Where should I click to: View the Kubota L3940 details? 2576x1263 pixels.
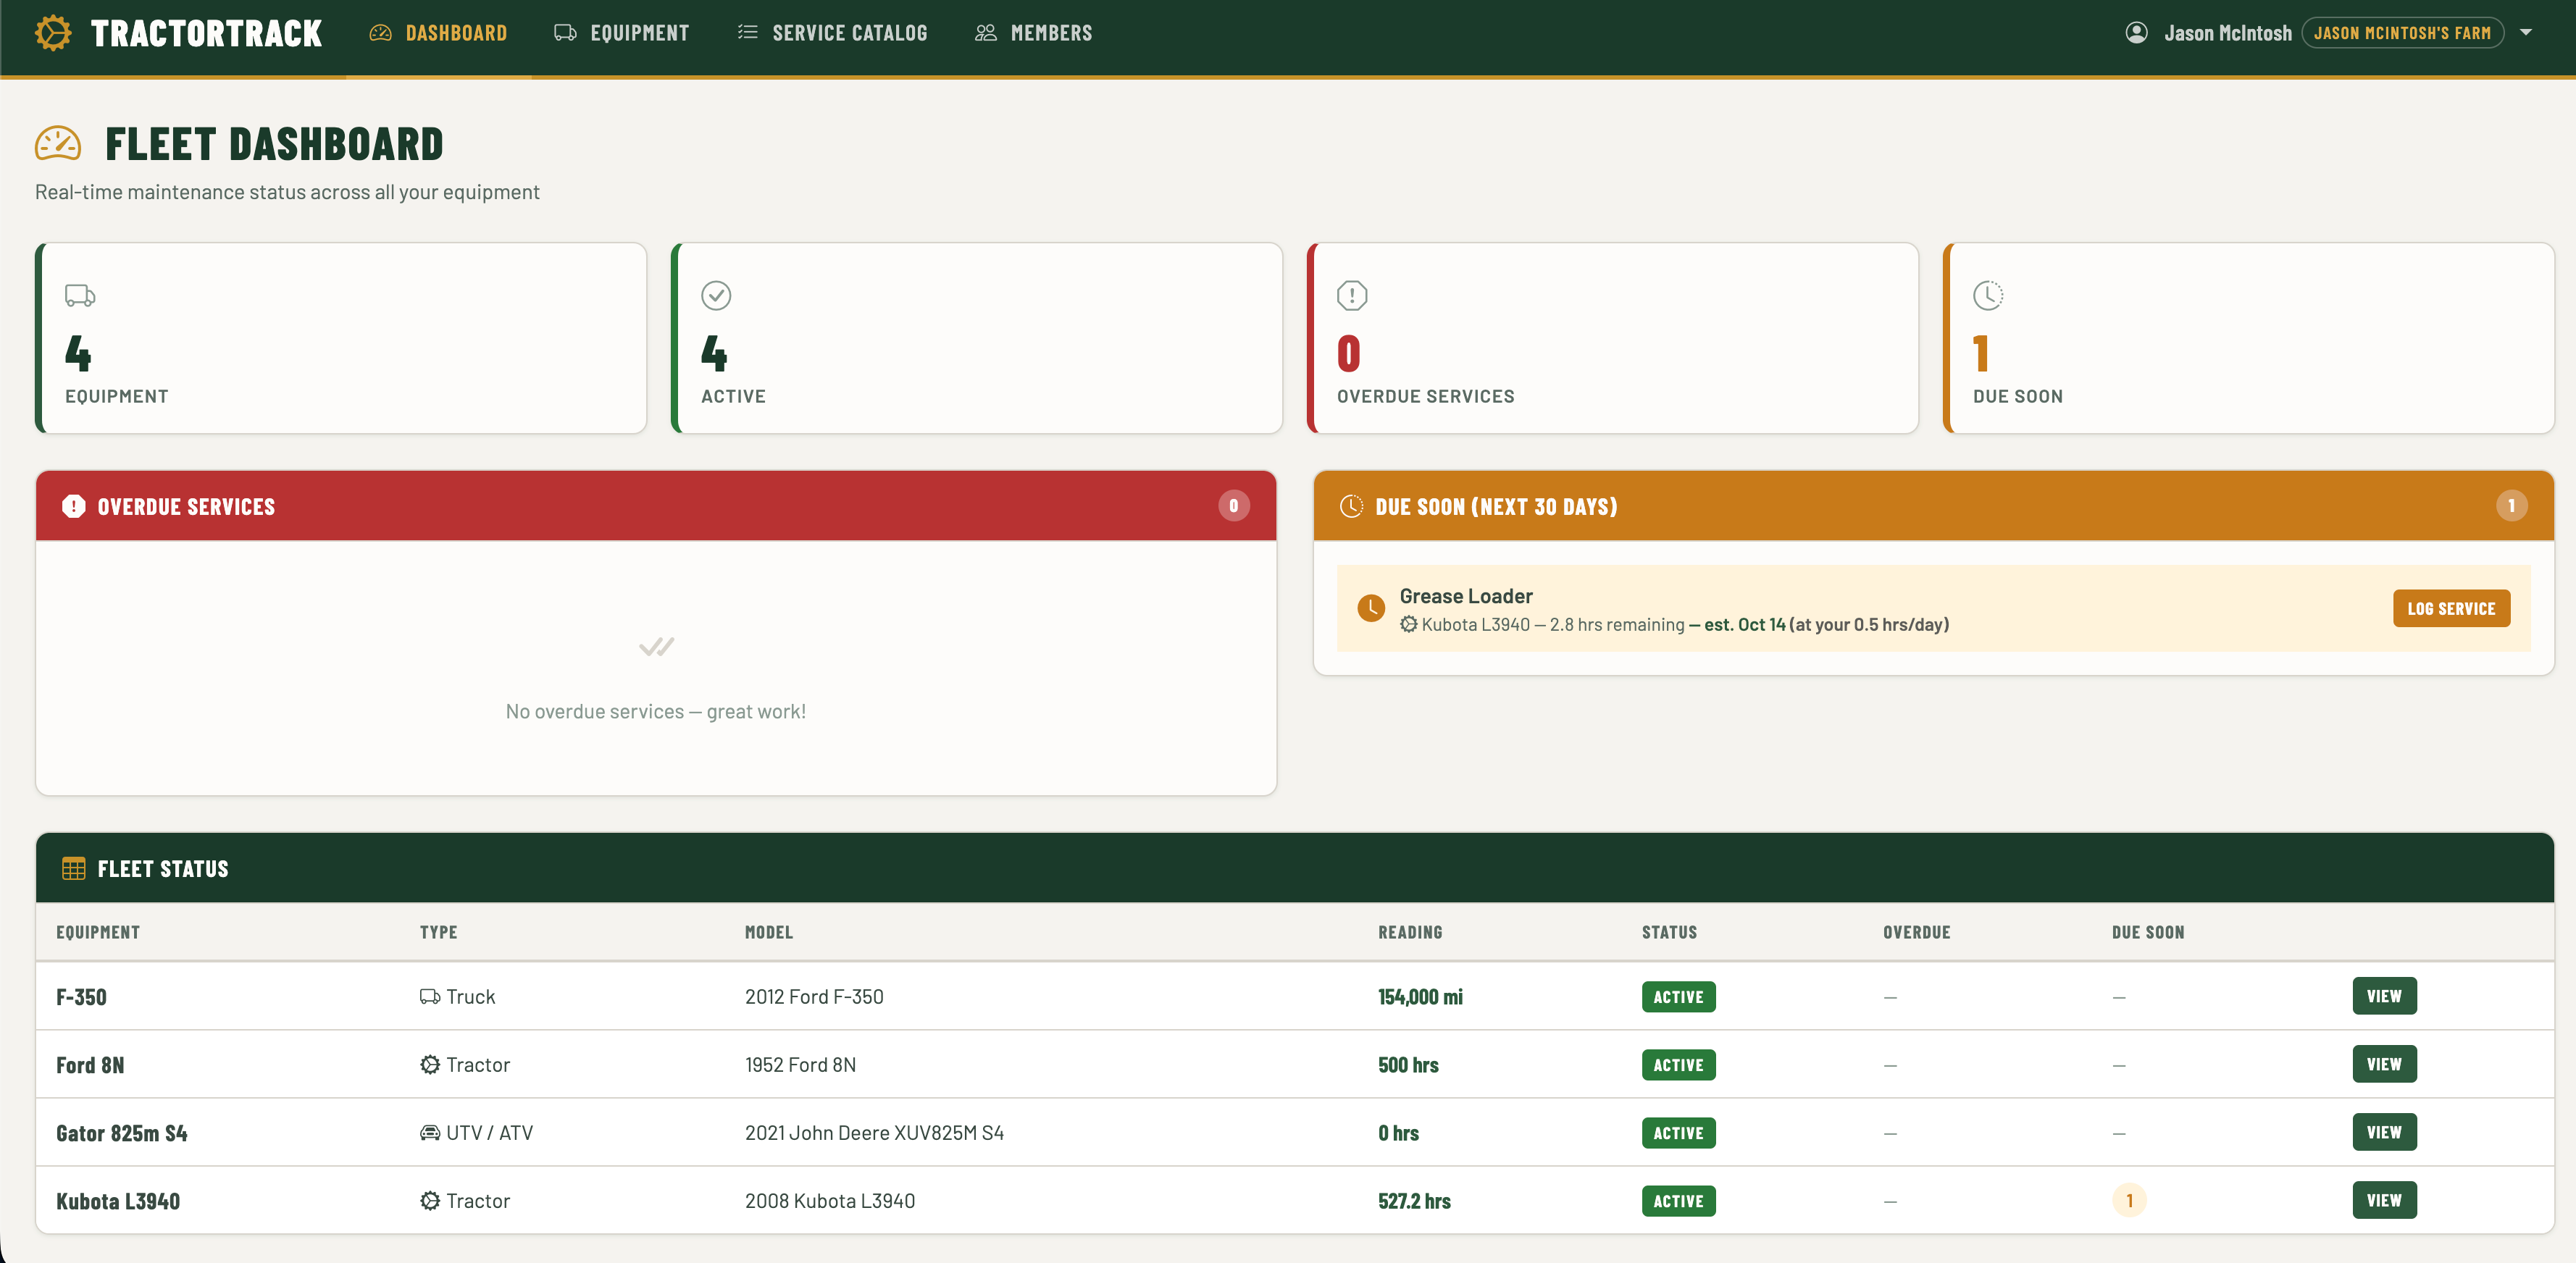click(x=2384, y=1200)
